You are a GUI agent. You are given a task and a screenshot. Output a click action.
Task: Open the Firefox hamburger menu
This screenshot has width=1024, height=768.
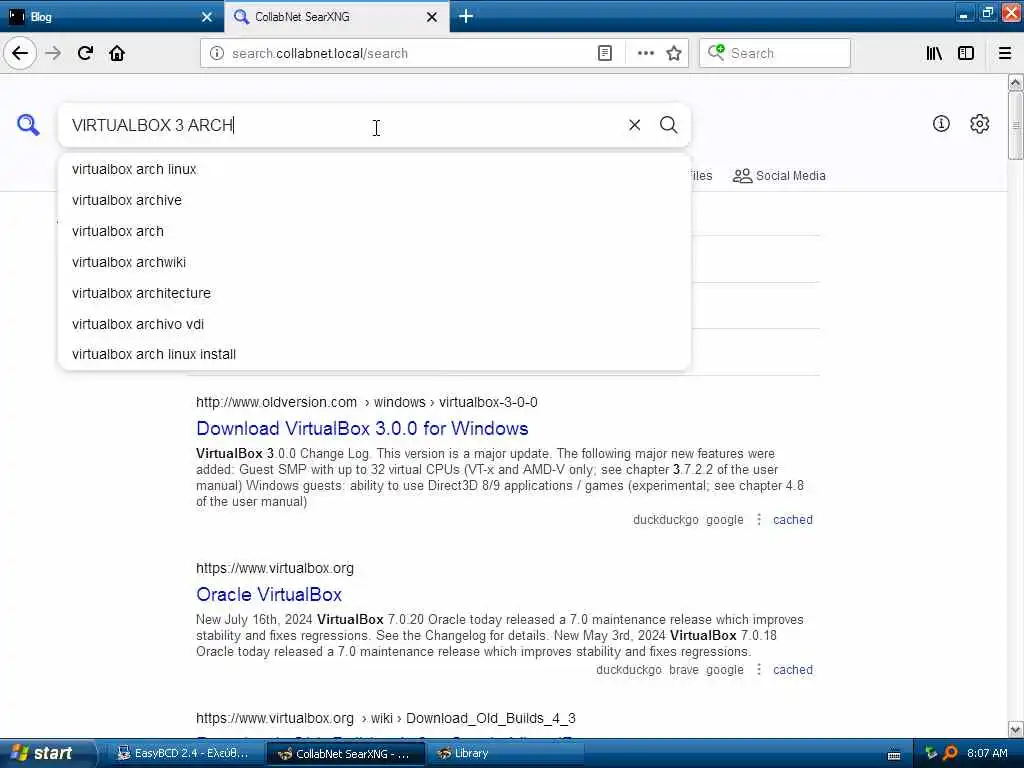pos(1005,53)
